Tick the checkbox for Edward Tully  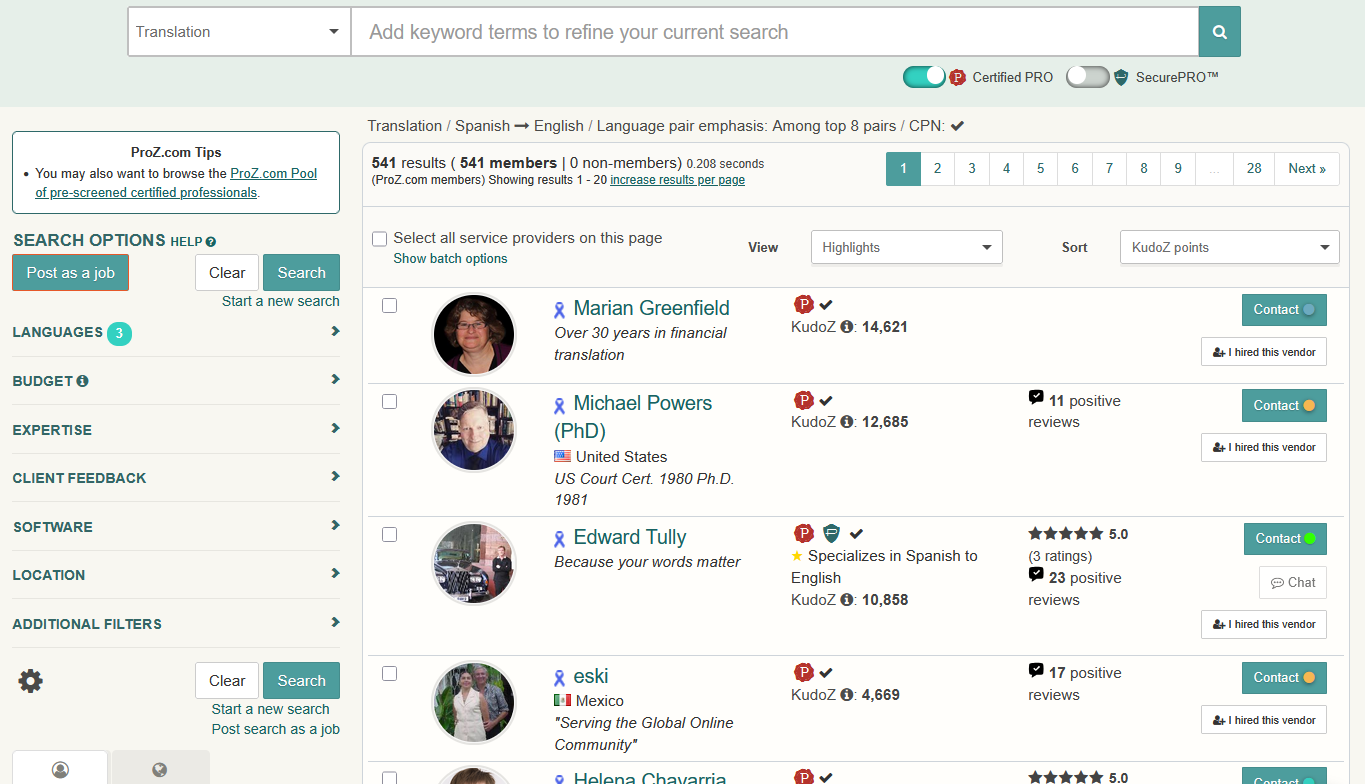[390, 535]
